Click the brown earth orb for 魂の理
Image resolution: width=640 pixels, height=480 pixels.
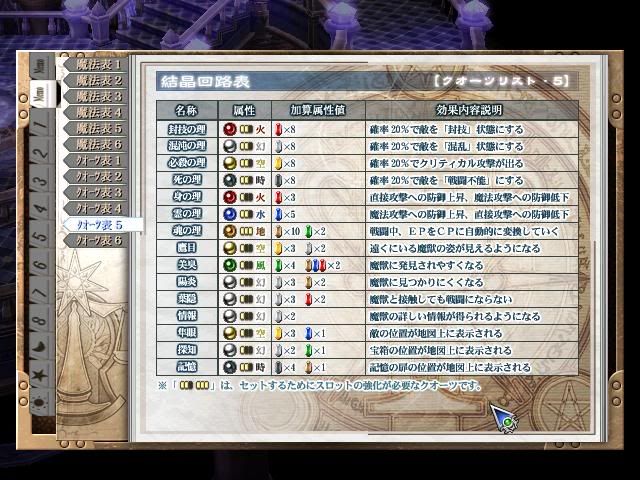click(230, 231)
